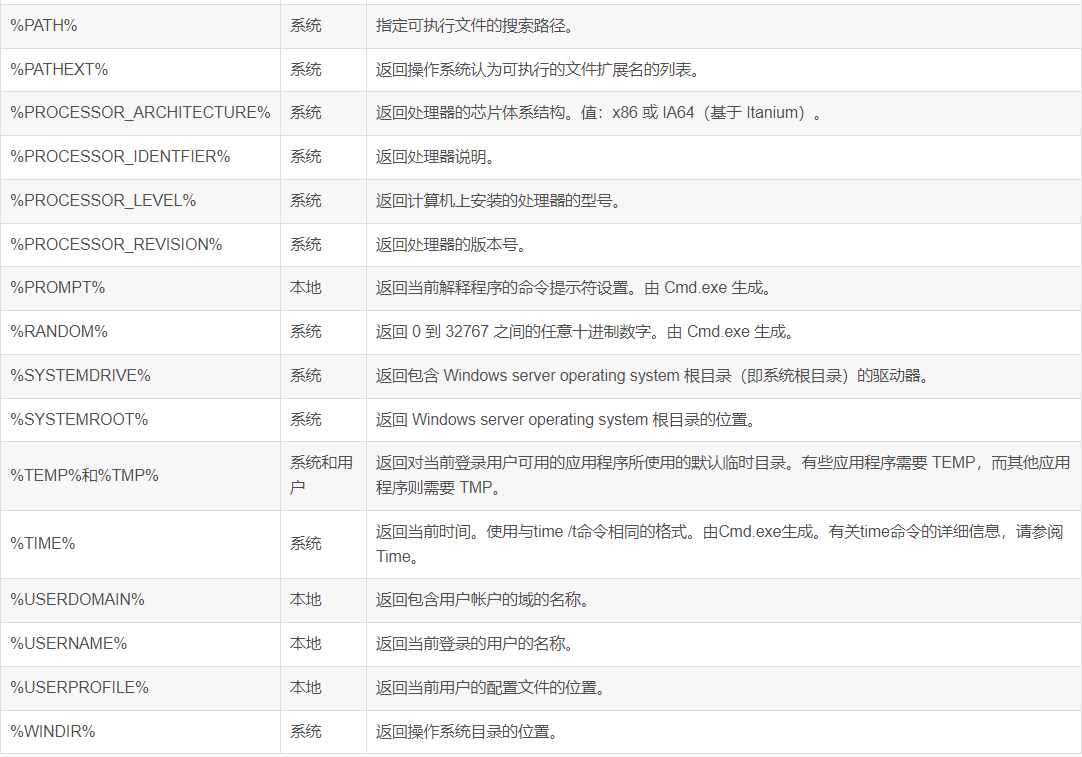Select the %WINDIR% variable name
This screenshot has width=1082, height=757.
tap(53, 731)
